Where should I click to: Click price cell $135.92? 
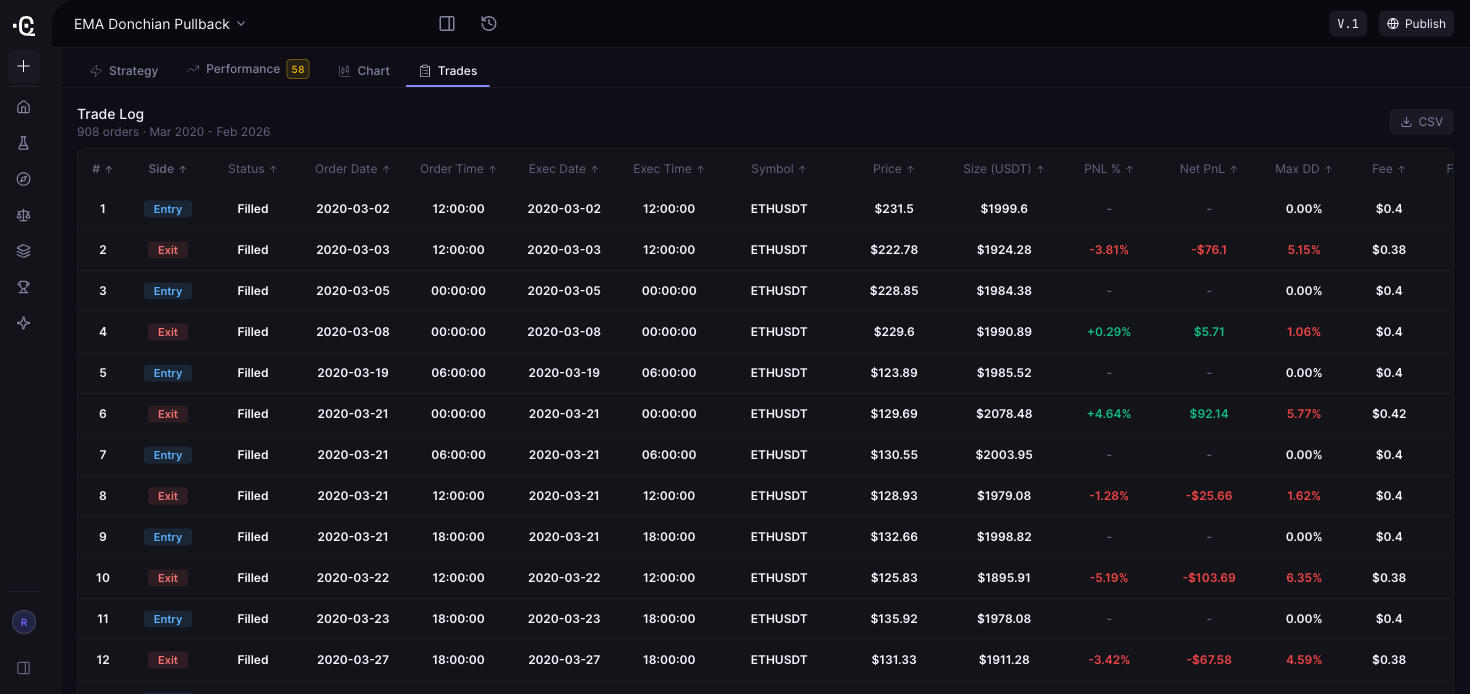pyautogui.click(x=894, y=619)
